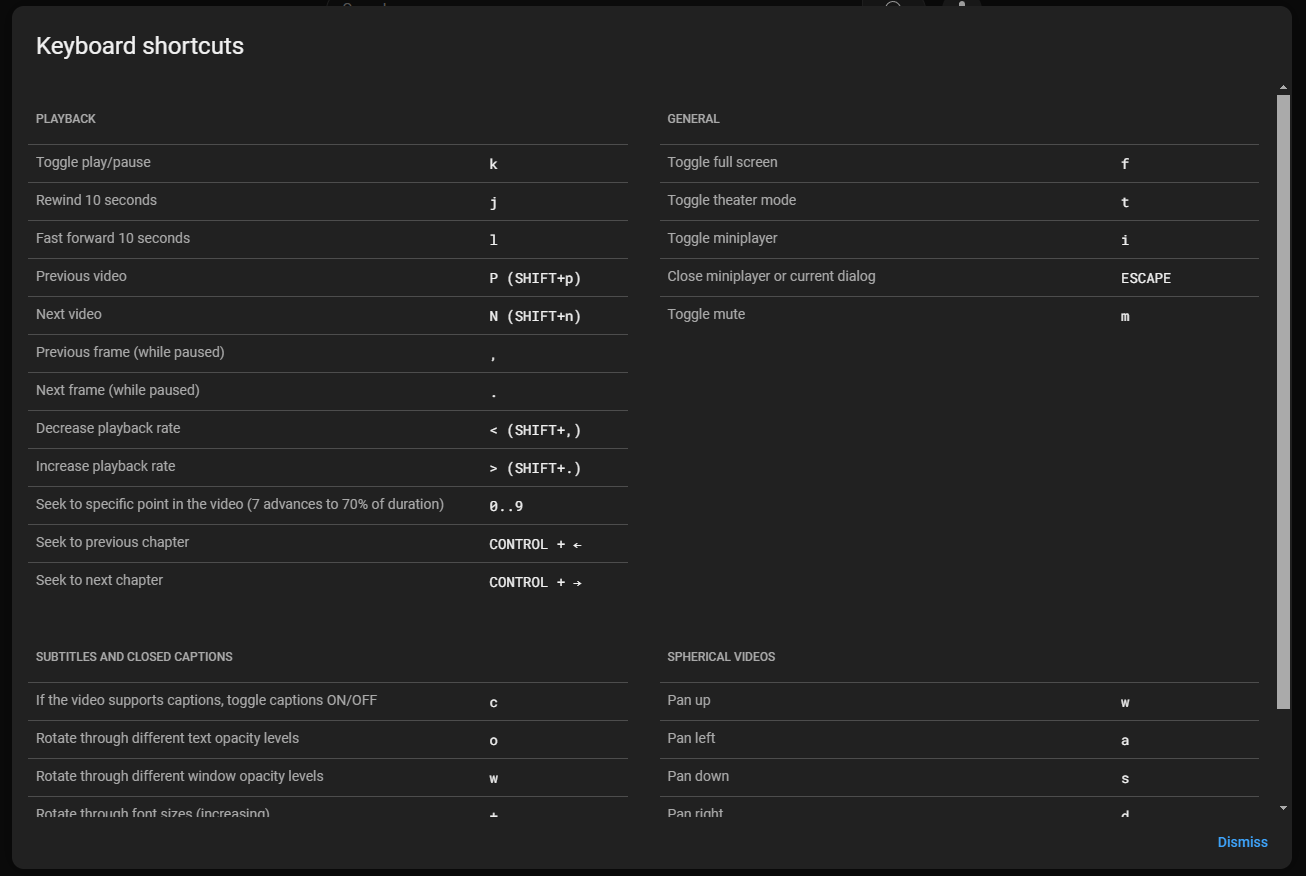Screen dimensions: 1306x876
Task: Click 'Next frame (while paused)' text
Action: 118,390
